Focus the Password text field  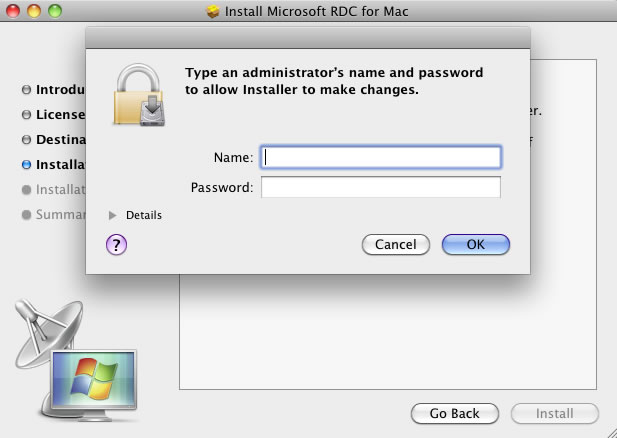(x=381, y=187)
